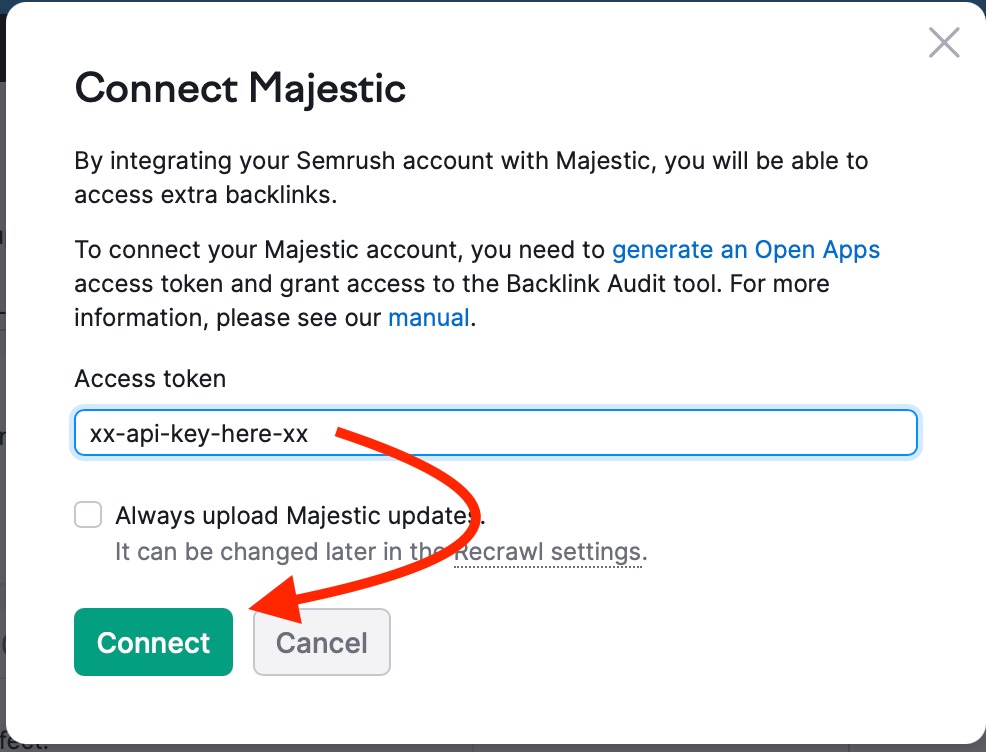This screenshot has height=752, width=986.
Task: Follow the Open Apps token generation link
Action: point(745,249)
